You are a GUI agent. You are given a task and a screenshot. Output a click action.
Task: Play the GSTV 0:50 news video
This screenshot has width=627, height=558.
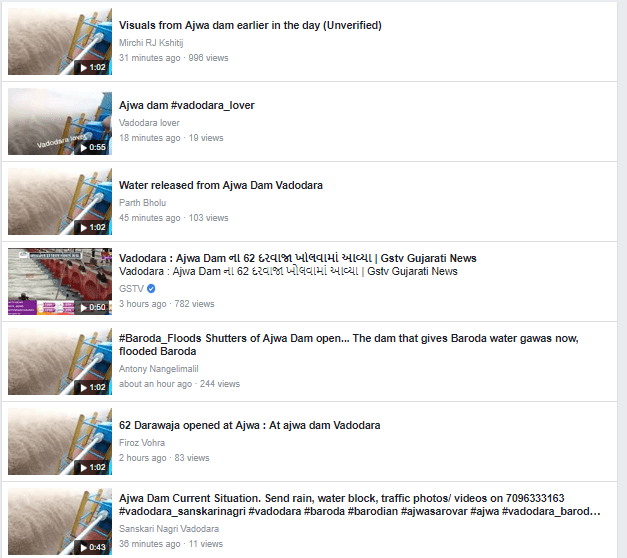tap(60, 281)
